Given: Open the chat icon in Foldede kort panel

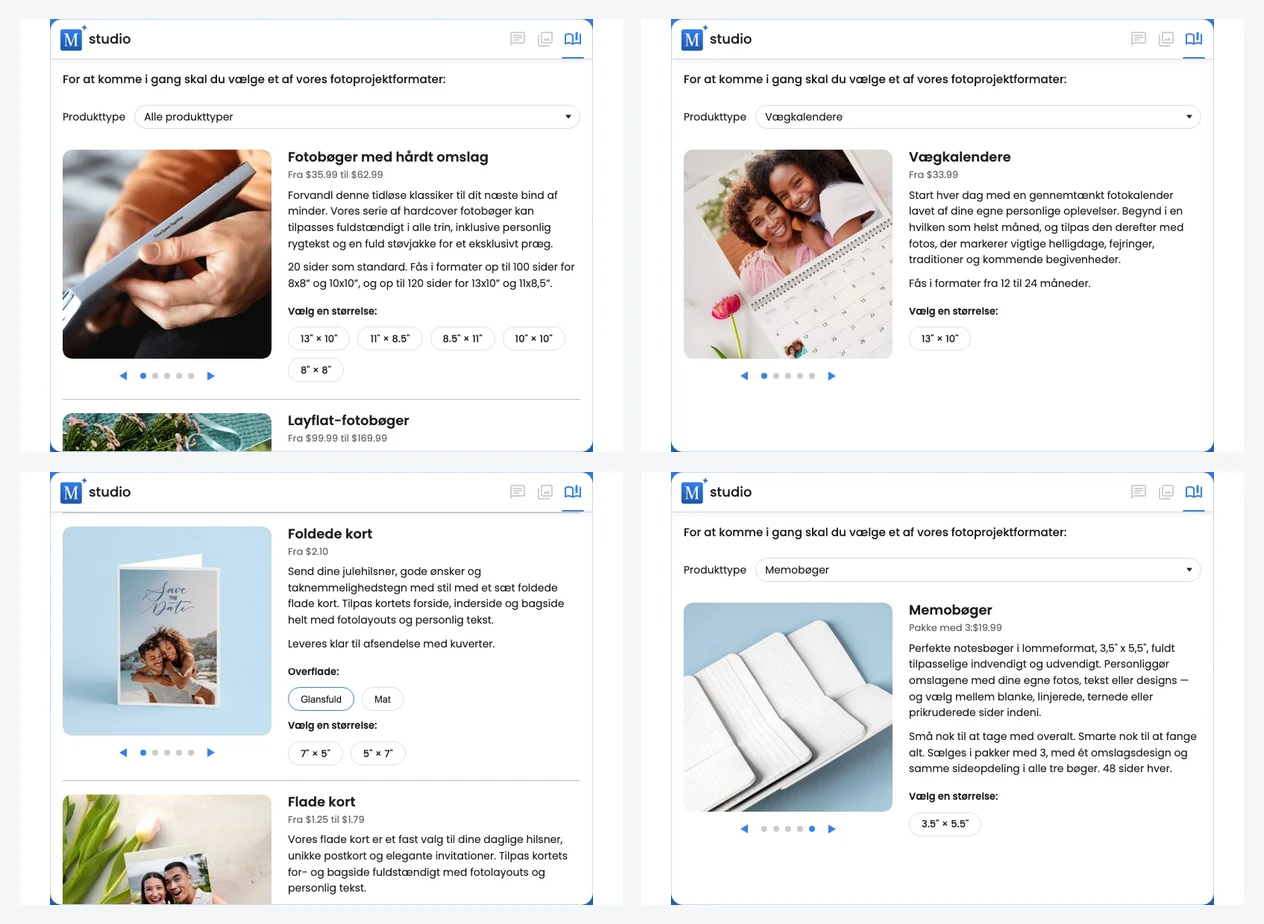Looking at the screenshot, I should coord(517,492).
